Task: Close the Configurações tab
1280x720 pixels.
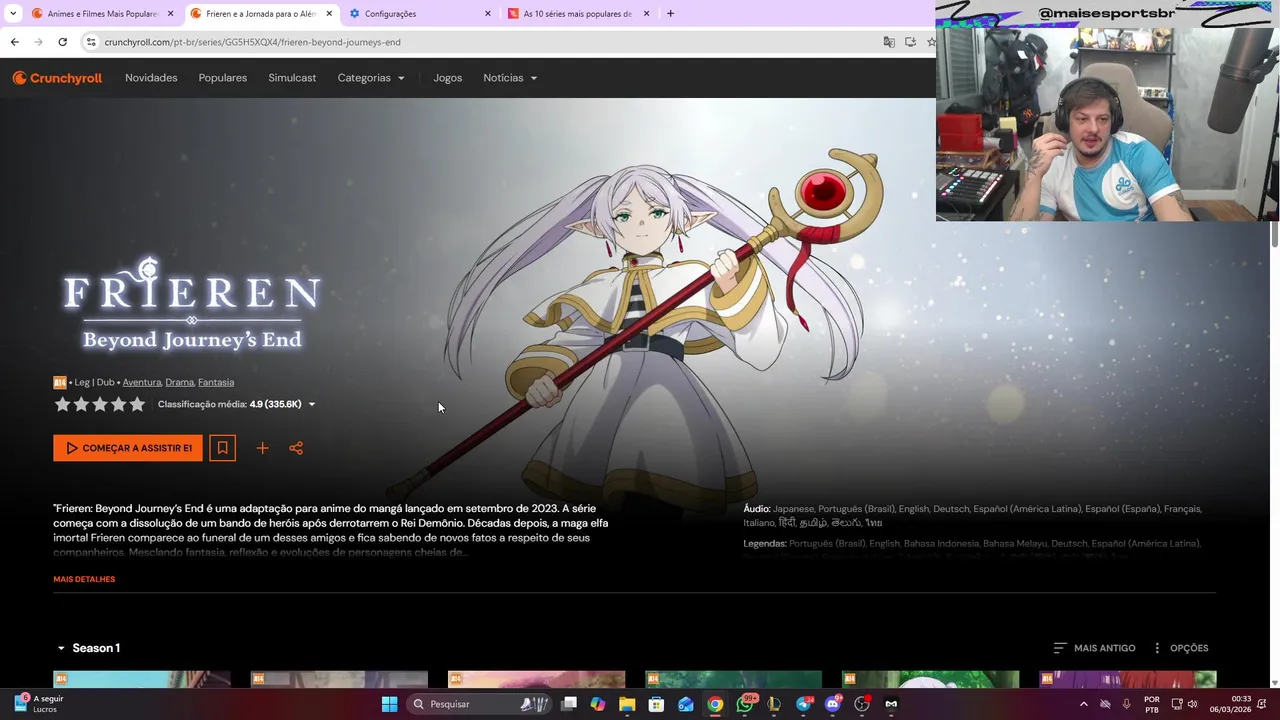Action: point(488,13)
